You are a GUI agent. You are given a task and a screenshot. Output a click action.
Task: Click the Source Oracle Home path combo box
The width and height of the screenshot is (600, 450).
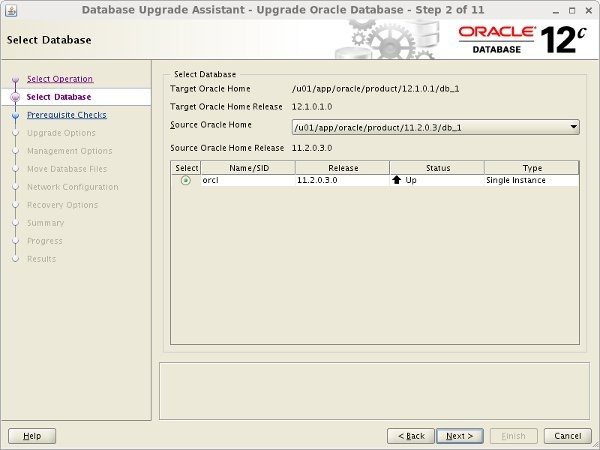[x=435, y=127]
